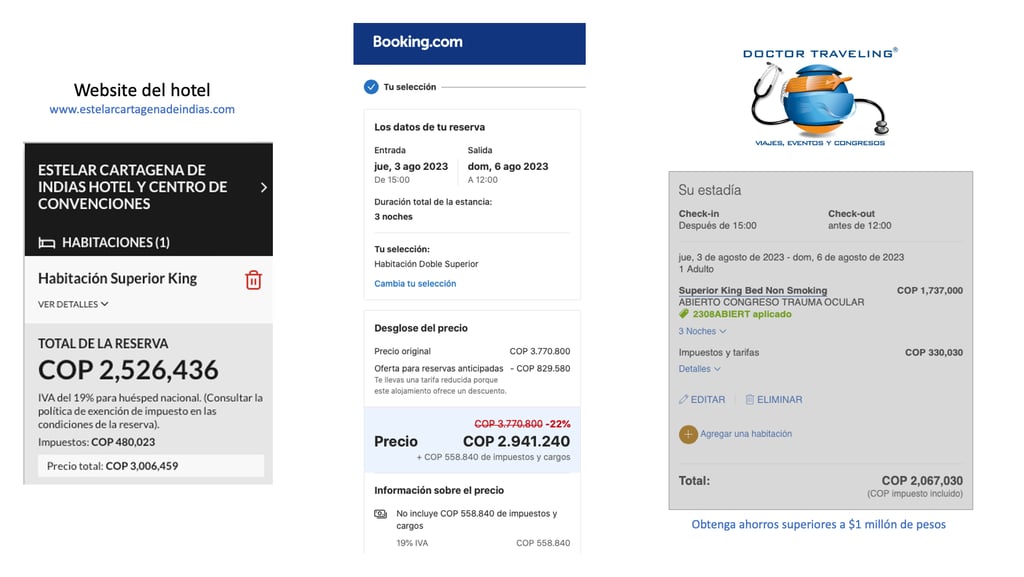Click the ELIMINAR button

779,400
